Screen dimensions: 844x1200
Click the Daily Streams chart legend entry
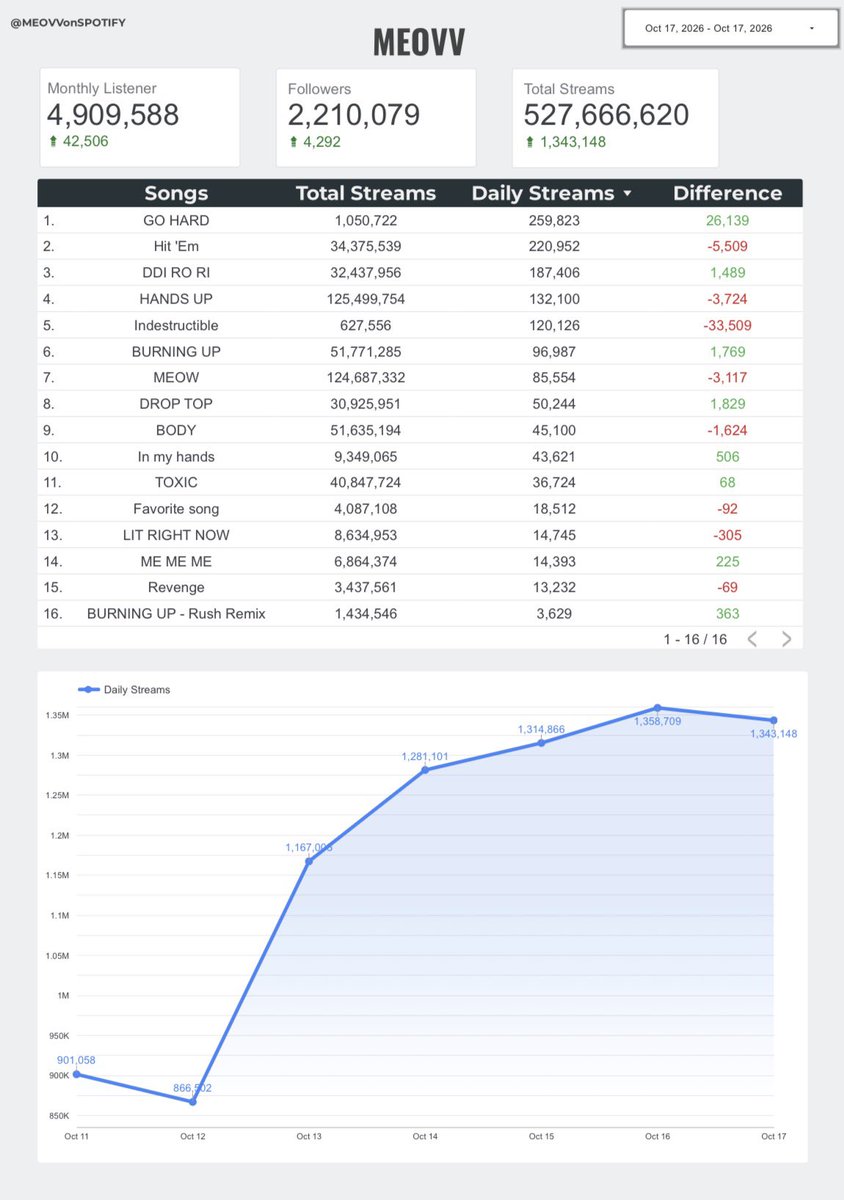124,689
